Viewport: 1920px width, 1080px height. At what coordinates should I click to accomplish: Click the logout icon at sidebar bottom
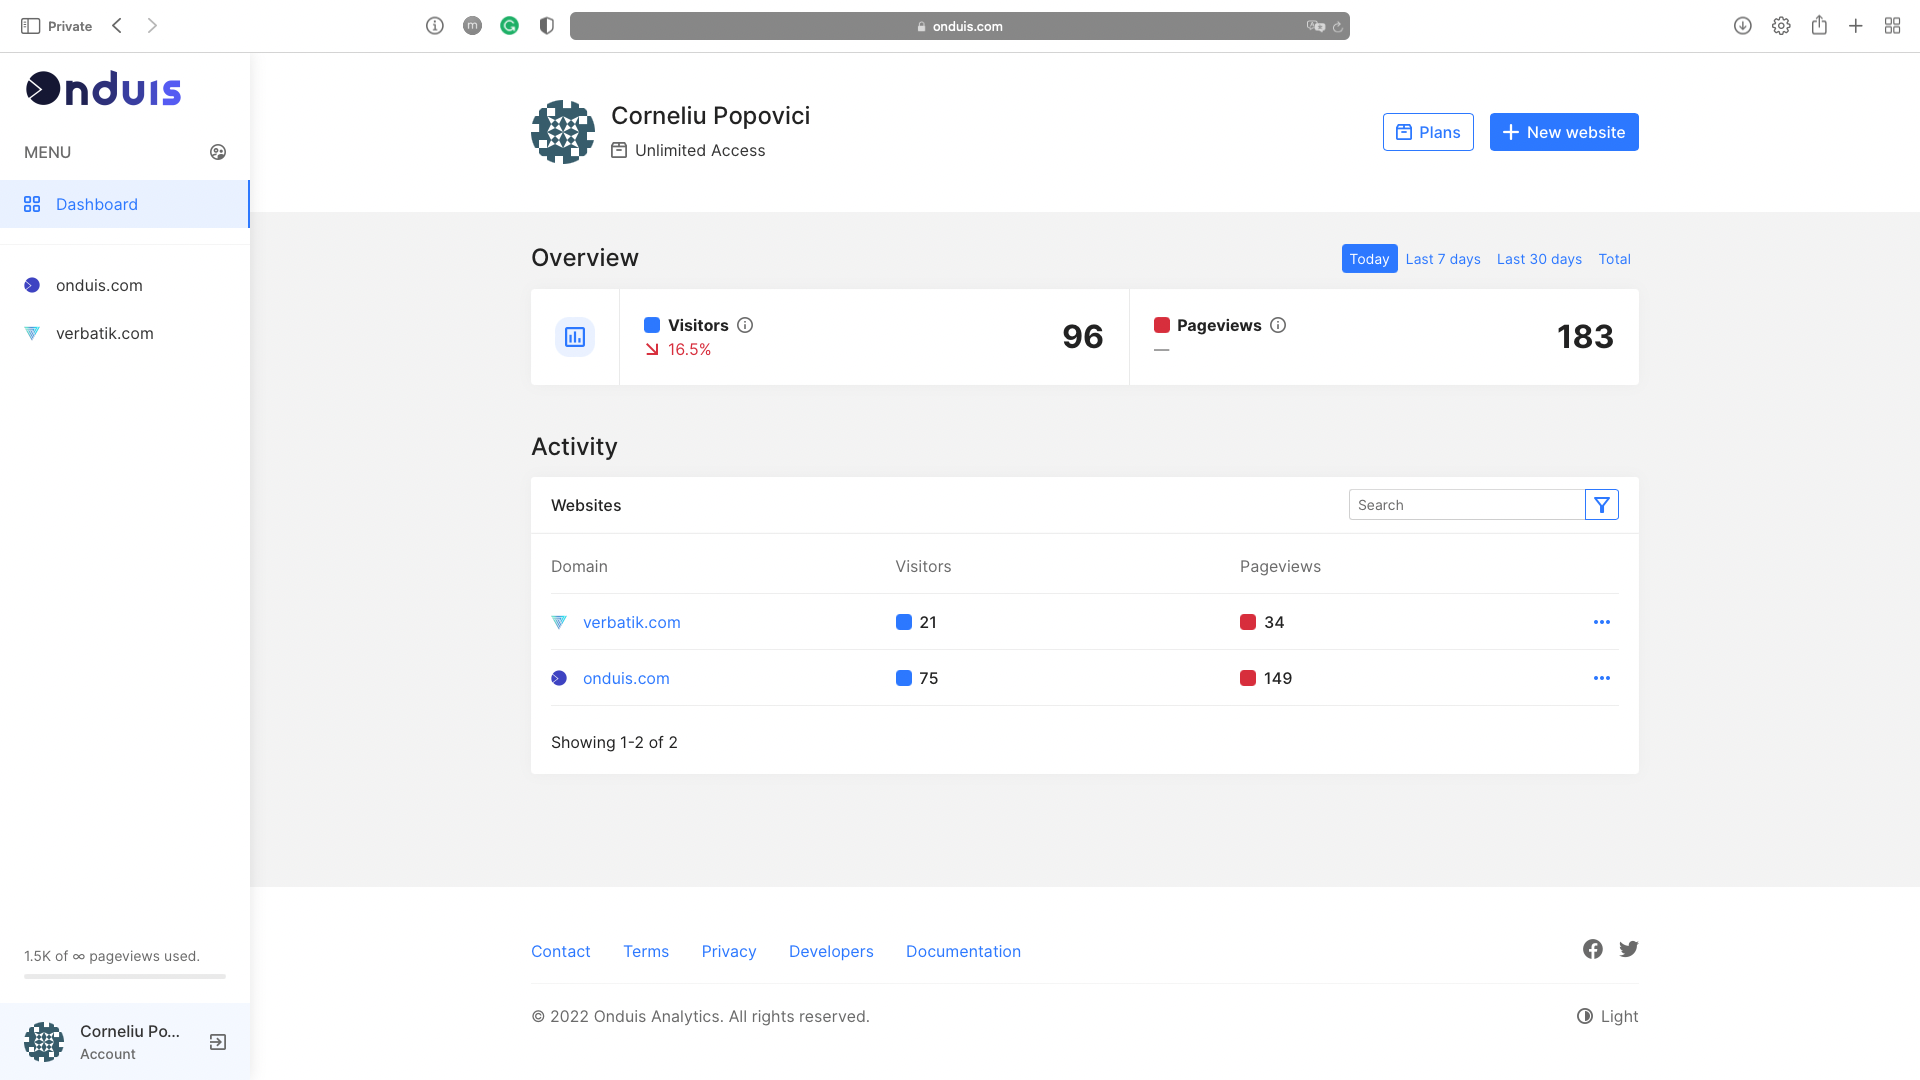pyautogui.click(x=218, y=1042)
